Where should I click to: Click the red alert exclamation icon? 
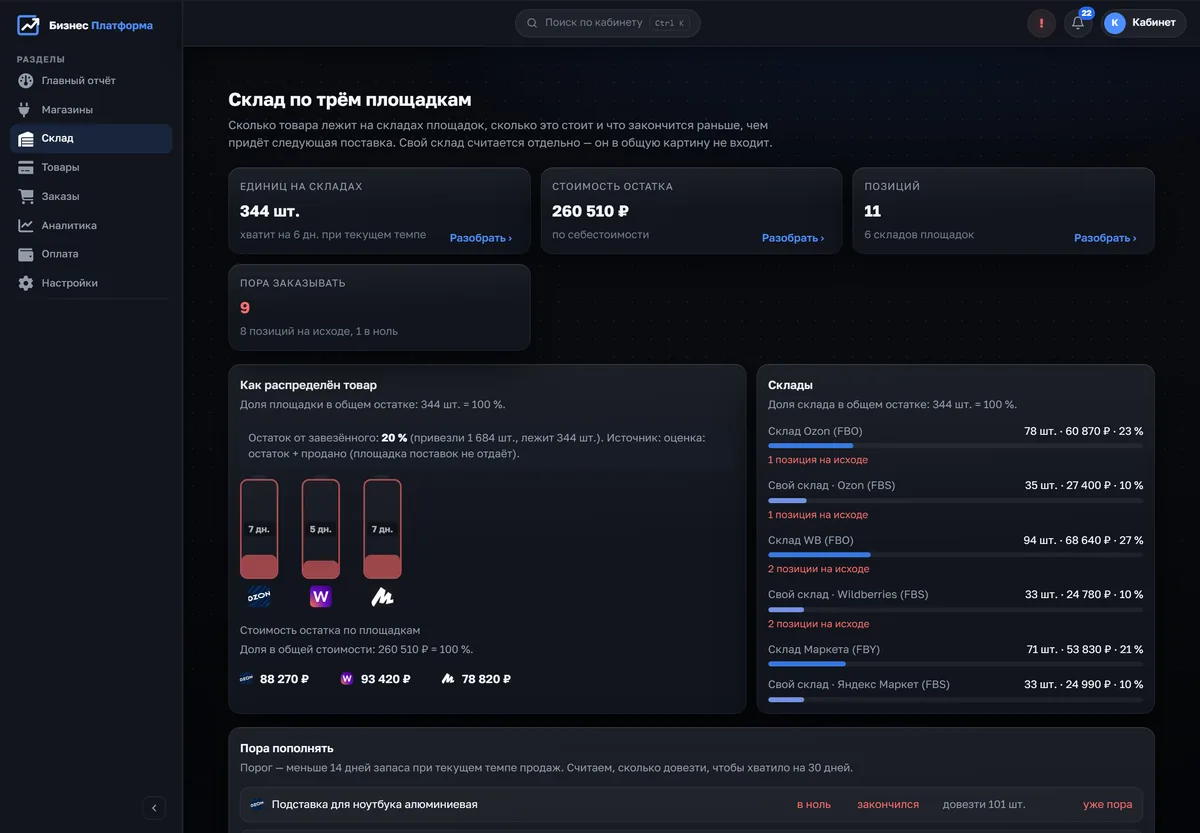tap(1042, 23)
